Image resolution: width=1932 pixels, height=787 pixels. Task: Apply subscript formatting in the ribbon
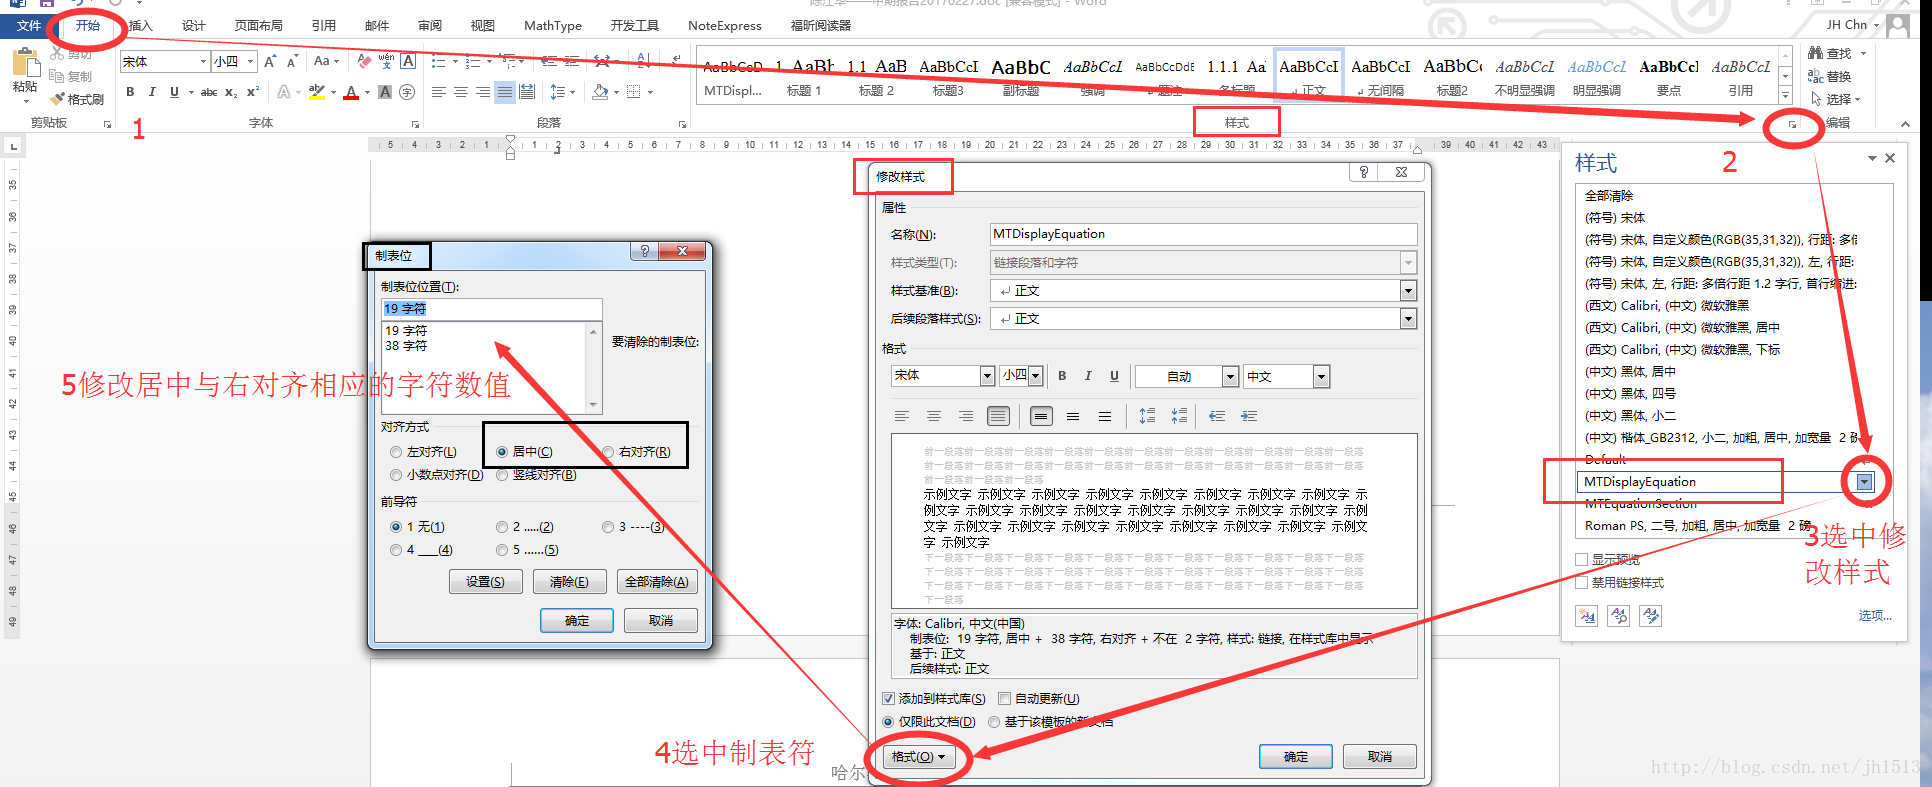click(231, 92)
